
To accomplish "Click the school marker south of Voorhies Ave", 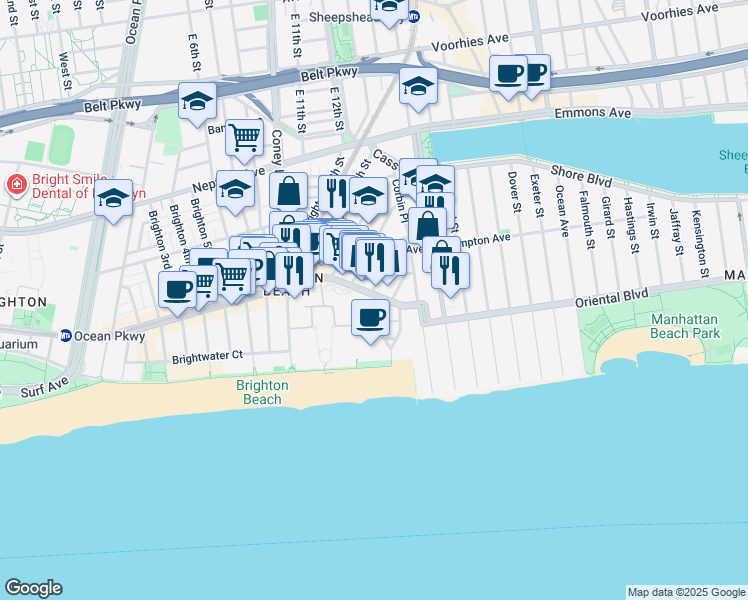I will click(x=418, y=90).
